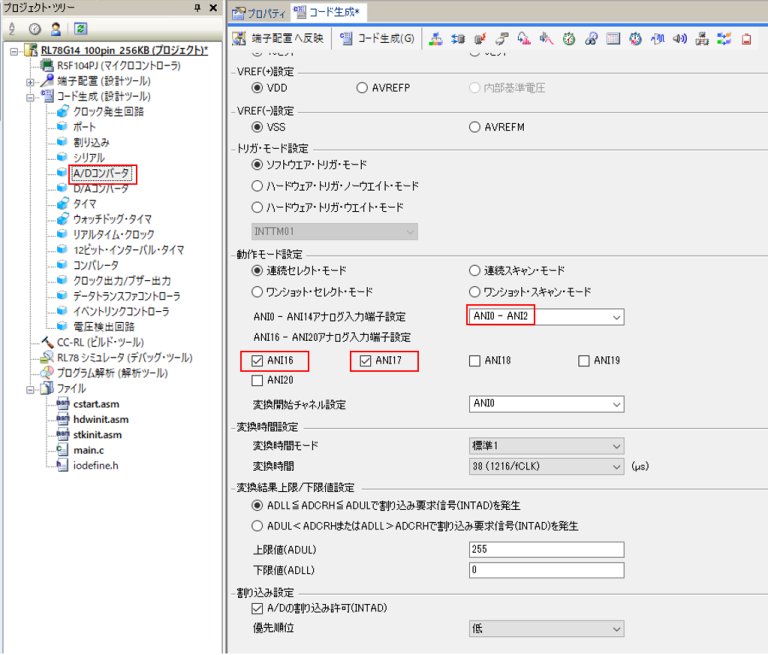
Task: Collapse the ファイル node in the project tree
Action: [31, 388]
